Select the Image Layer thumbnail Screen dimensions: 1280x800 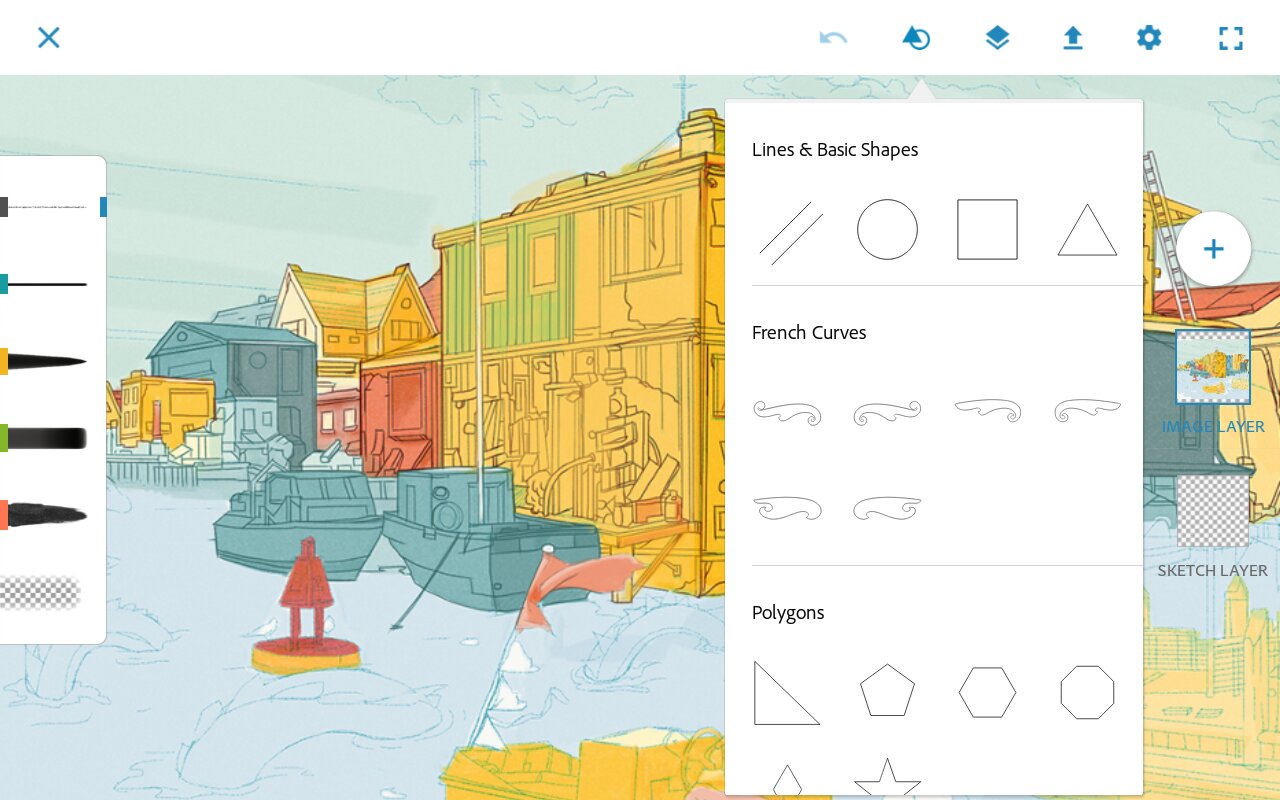1213,367
